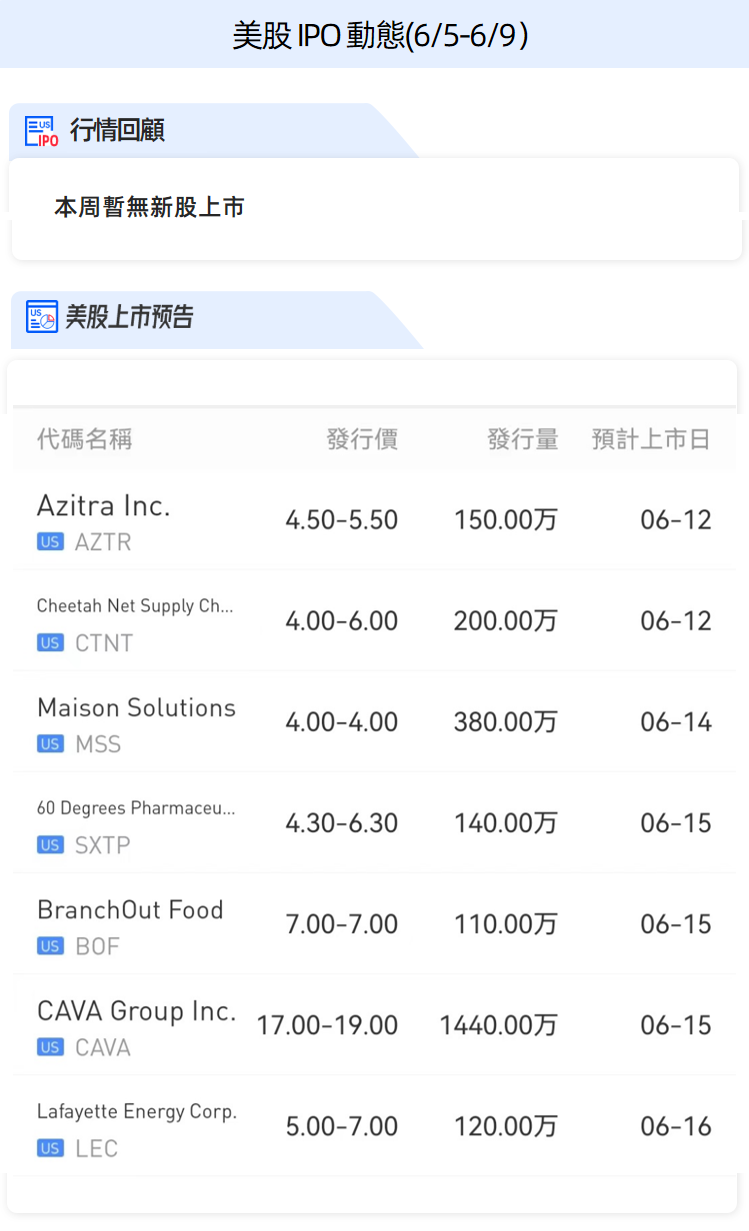This screenshot has height=1231, width=749.
Task: Select the Maison Solutions stock name
Action: tap(136, 708)
